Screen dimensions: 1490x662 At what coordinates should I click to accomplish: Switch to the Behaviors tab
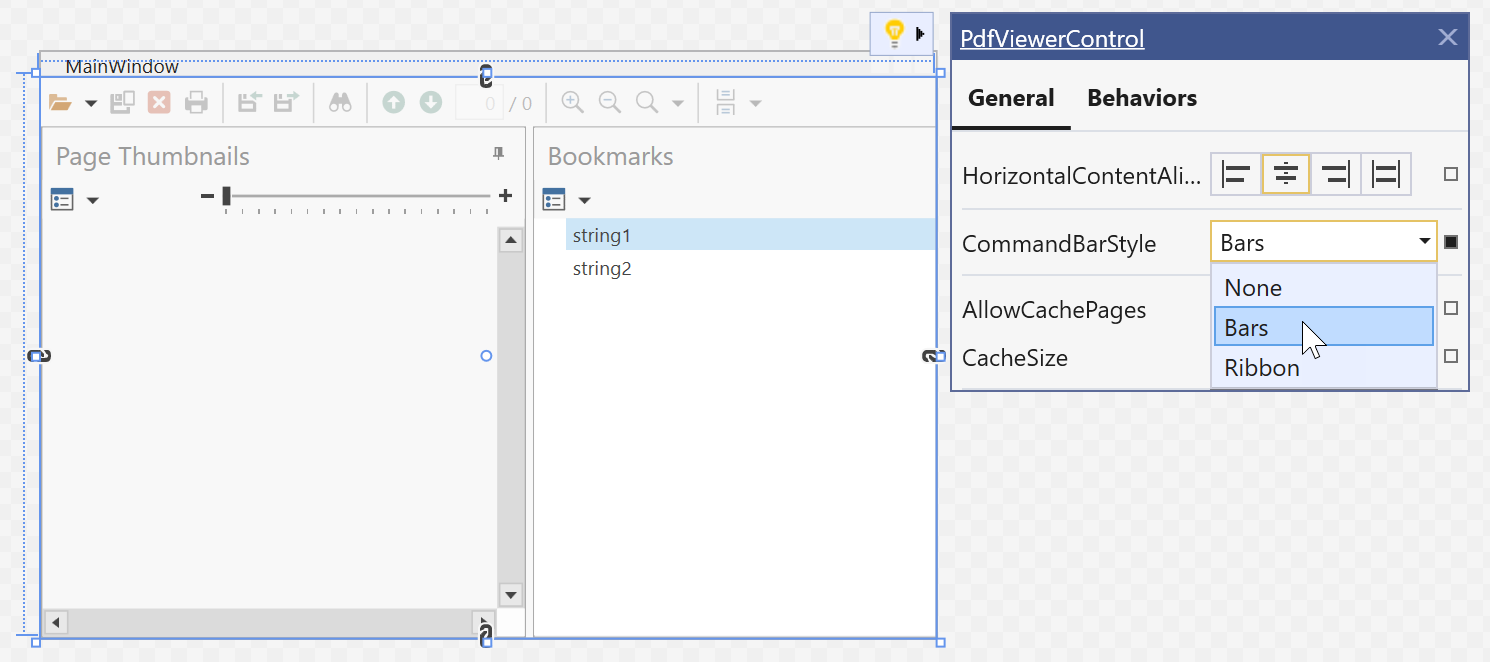point(1142,98)
